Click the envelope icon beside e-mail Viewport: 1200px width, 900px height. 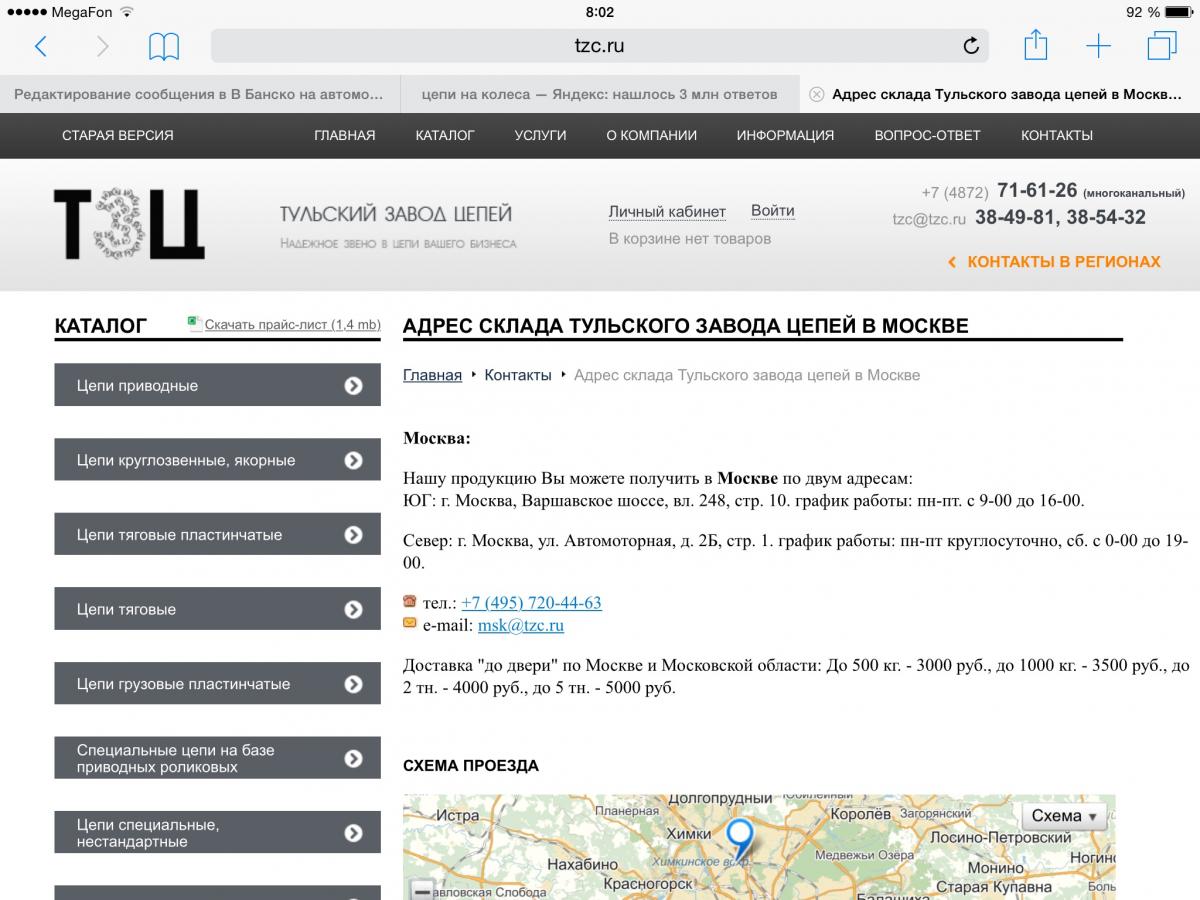coord(410,623)
